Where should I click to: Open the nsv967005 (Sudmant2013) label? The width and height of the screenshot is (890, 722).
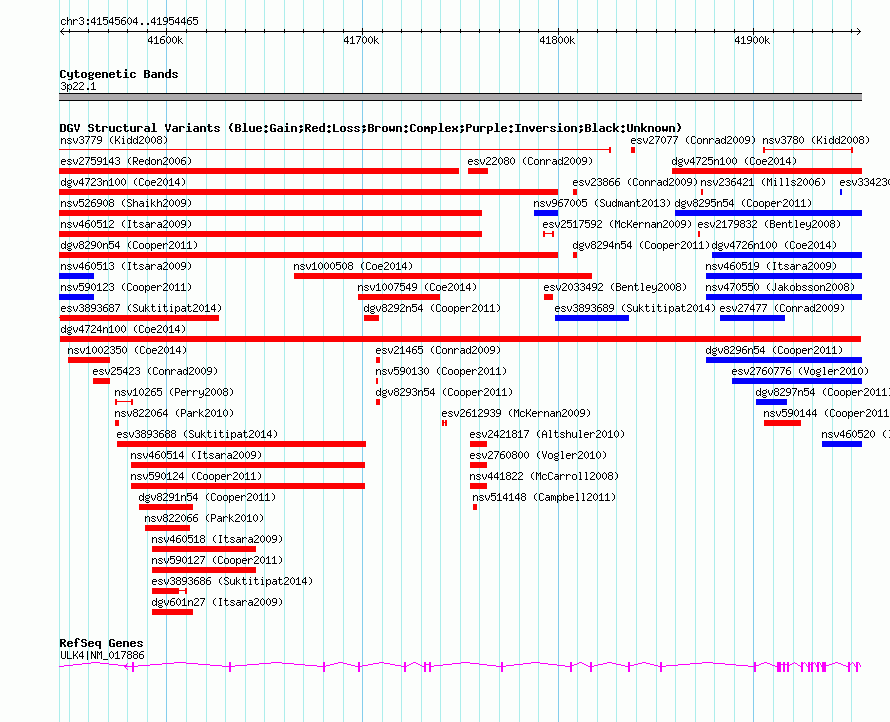pyautogui.click(x=602, y=203)
